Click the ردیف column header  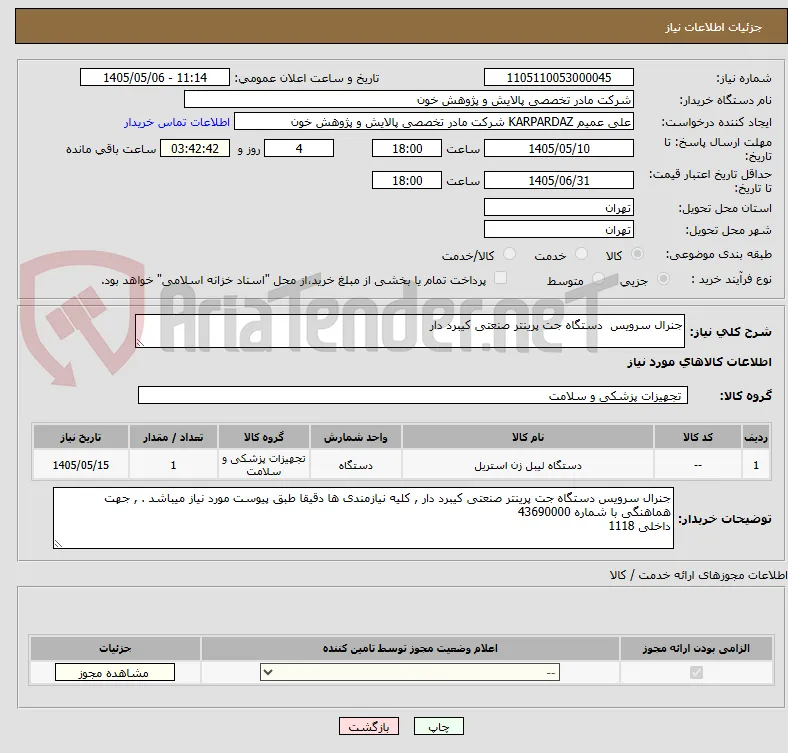click(755, 437)
